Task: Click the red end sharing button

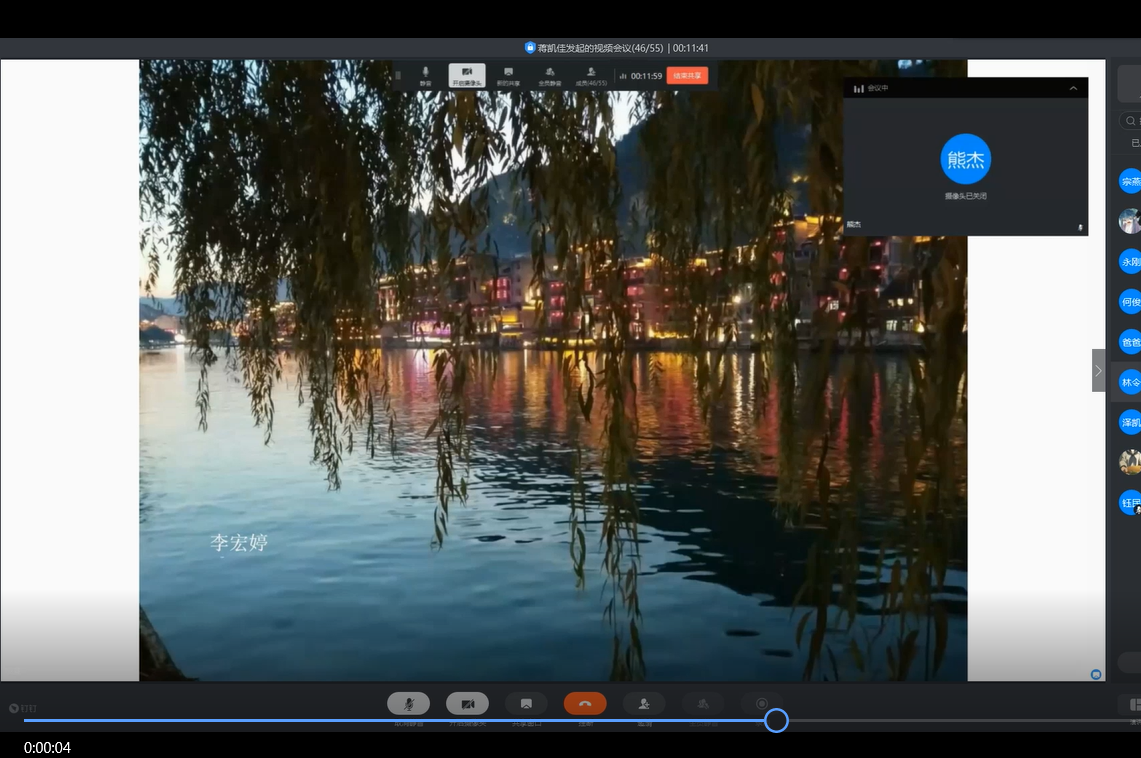Action: [x=687, y=75]
